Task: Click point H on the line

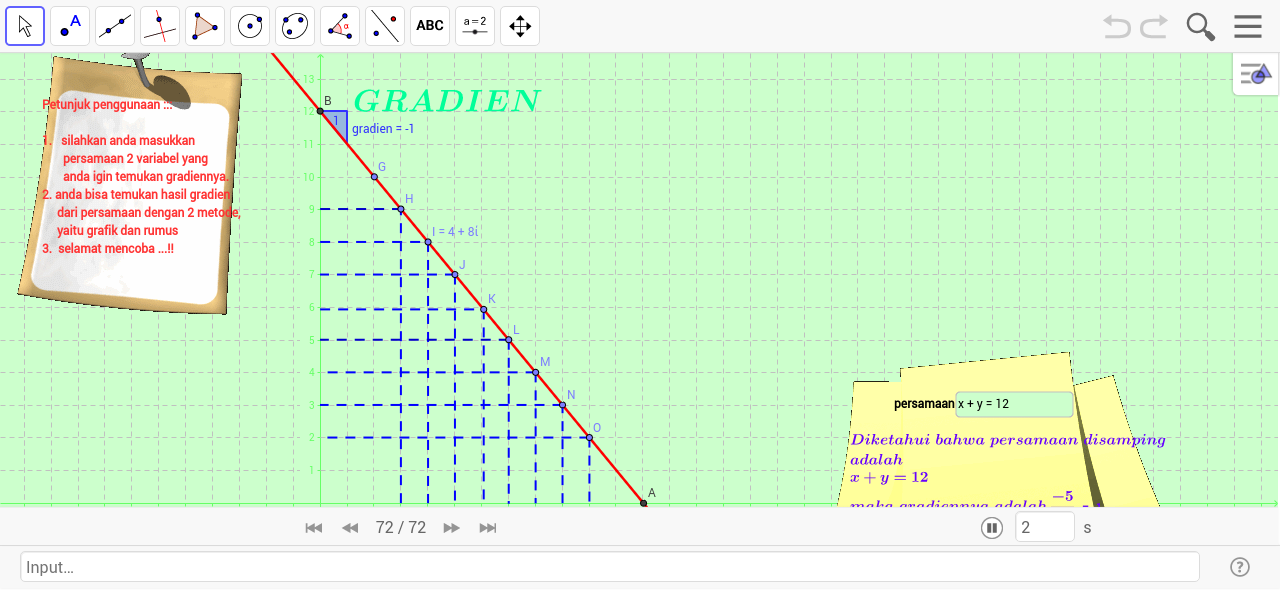Action: tap(401, 209)
